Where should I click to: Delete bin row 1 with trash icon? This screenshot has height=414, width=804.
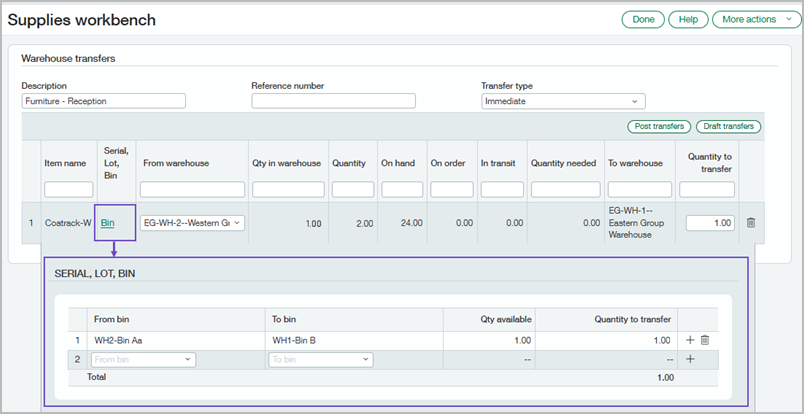(x=704, y=340)
